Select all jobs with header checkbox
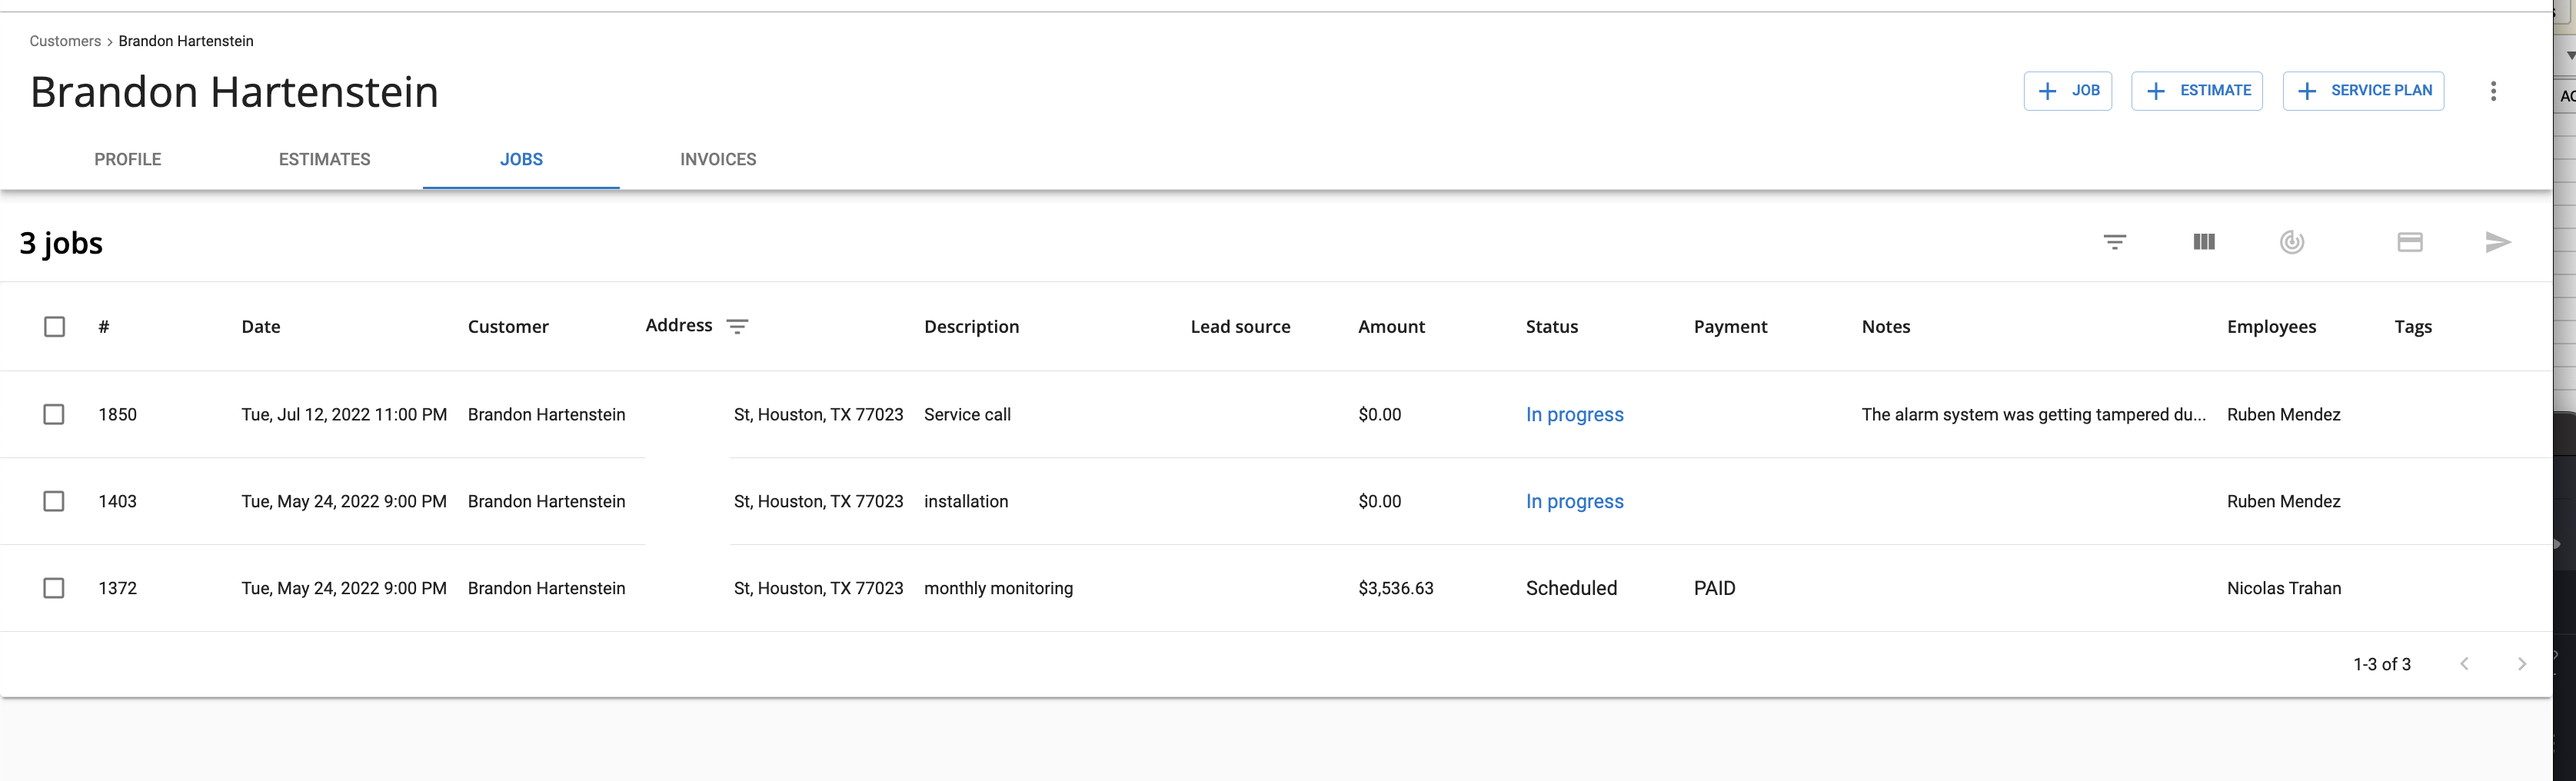 coord(55,327)
